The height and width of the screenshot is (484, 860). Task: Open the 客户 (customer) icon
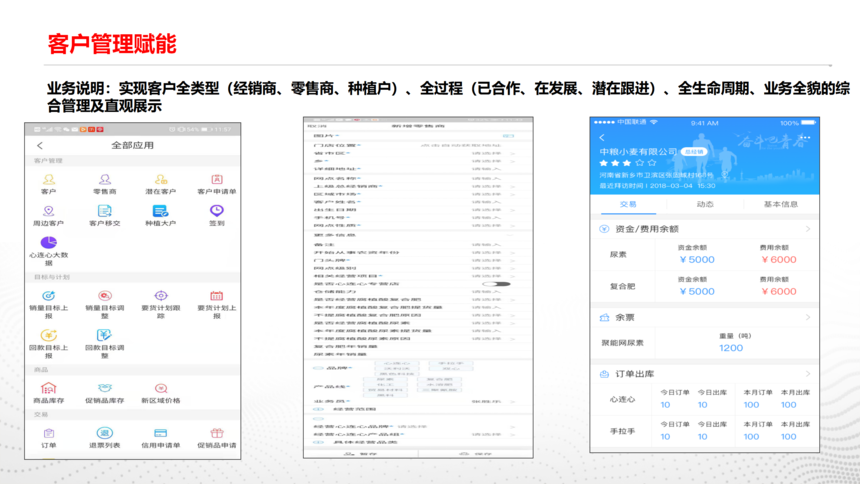point(48,180)
